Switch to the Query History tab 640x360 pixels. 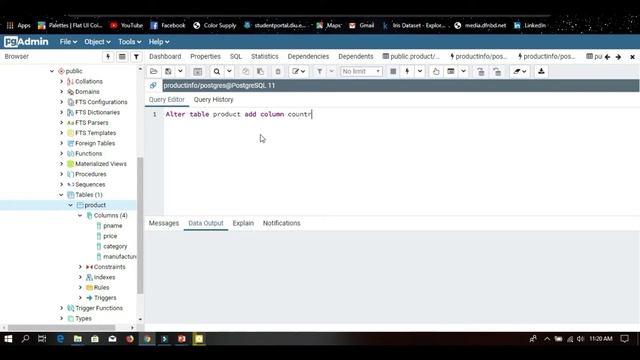[213, 100]
